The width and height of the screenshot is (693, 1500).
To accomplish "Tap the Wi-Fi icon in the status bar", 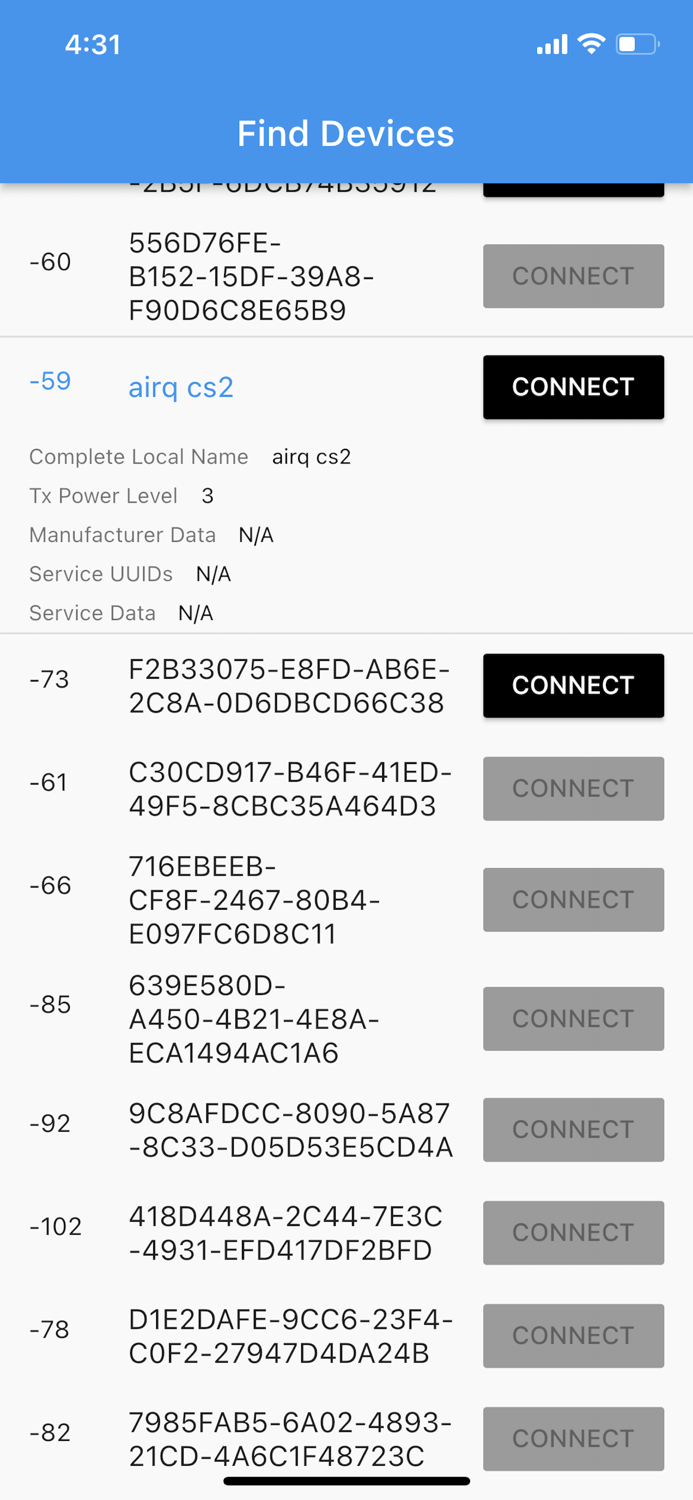I will coord(592,44).
